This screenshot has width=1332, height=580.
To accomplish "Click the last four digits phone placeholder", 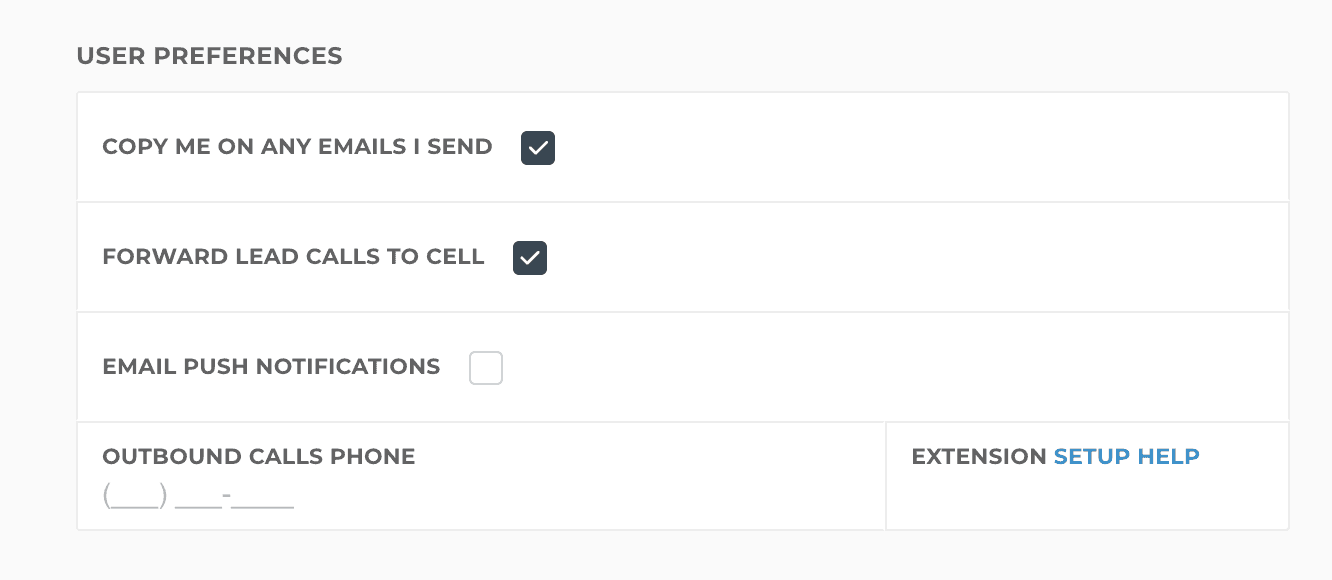I will pos(264,496).
